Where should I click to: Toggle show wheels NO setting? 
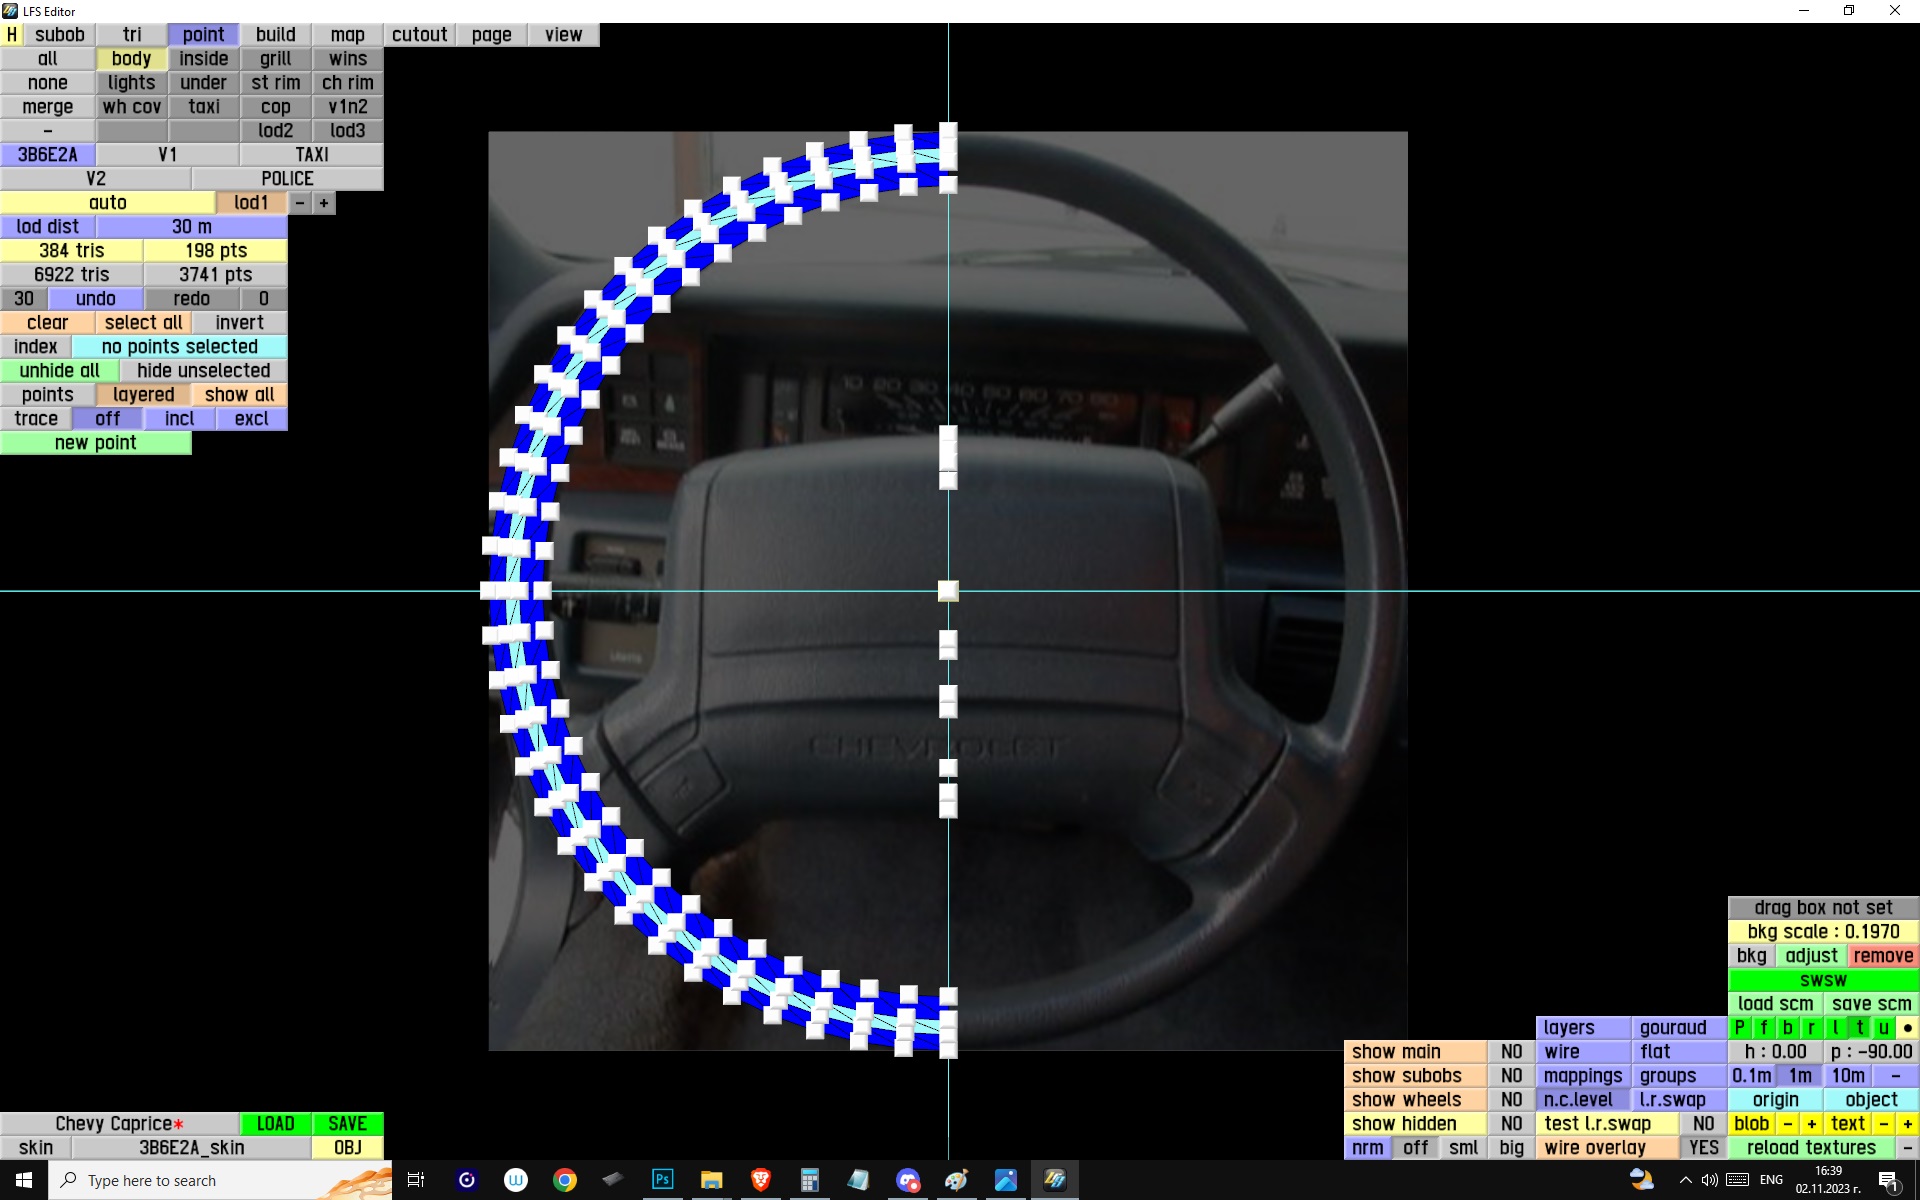coord(1511,1100)
